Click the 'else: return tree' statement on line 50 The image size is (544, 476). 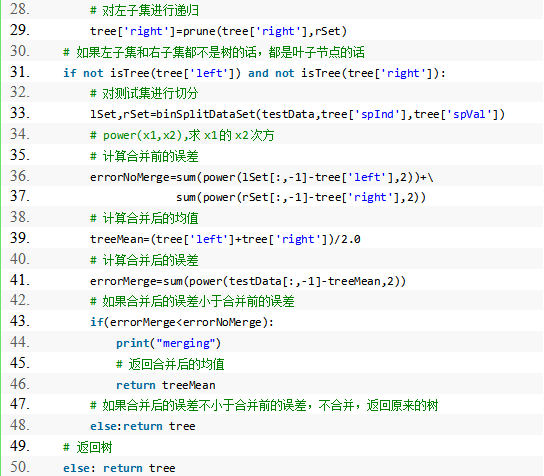pyautogui.click(x=119, y=468)
